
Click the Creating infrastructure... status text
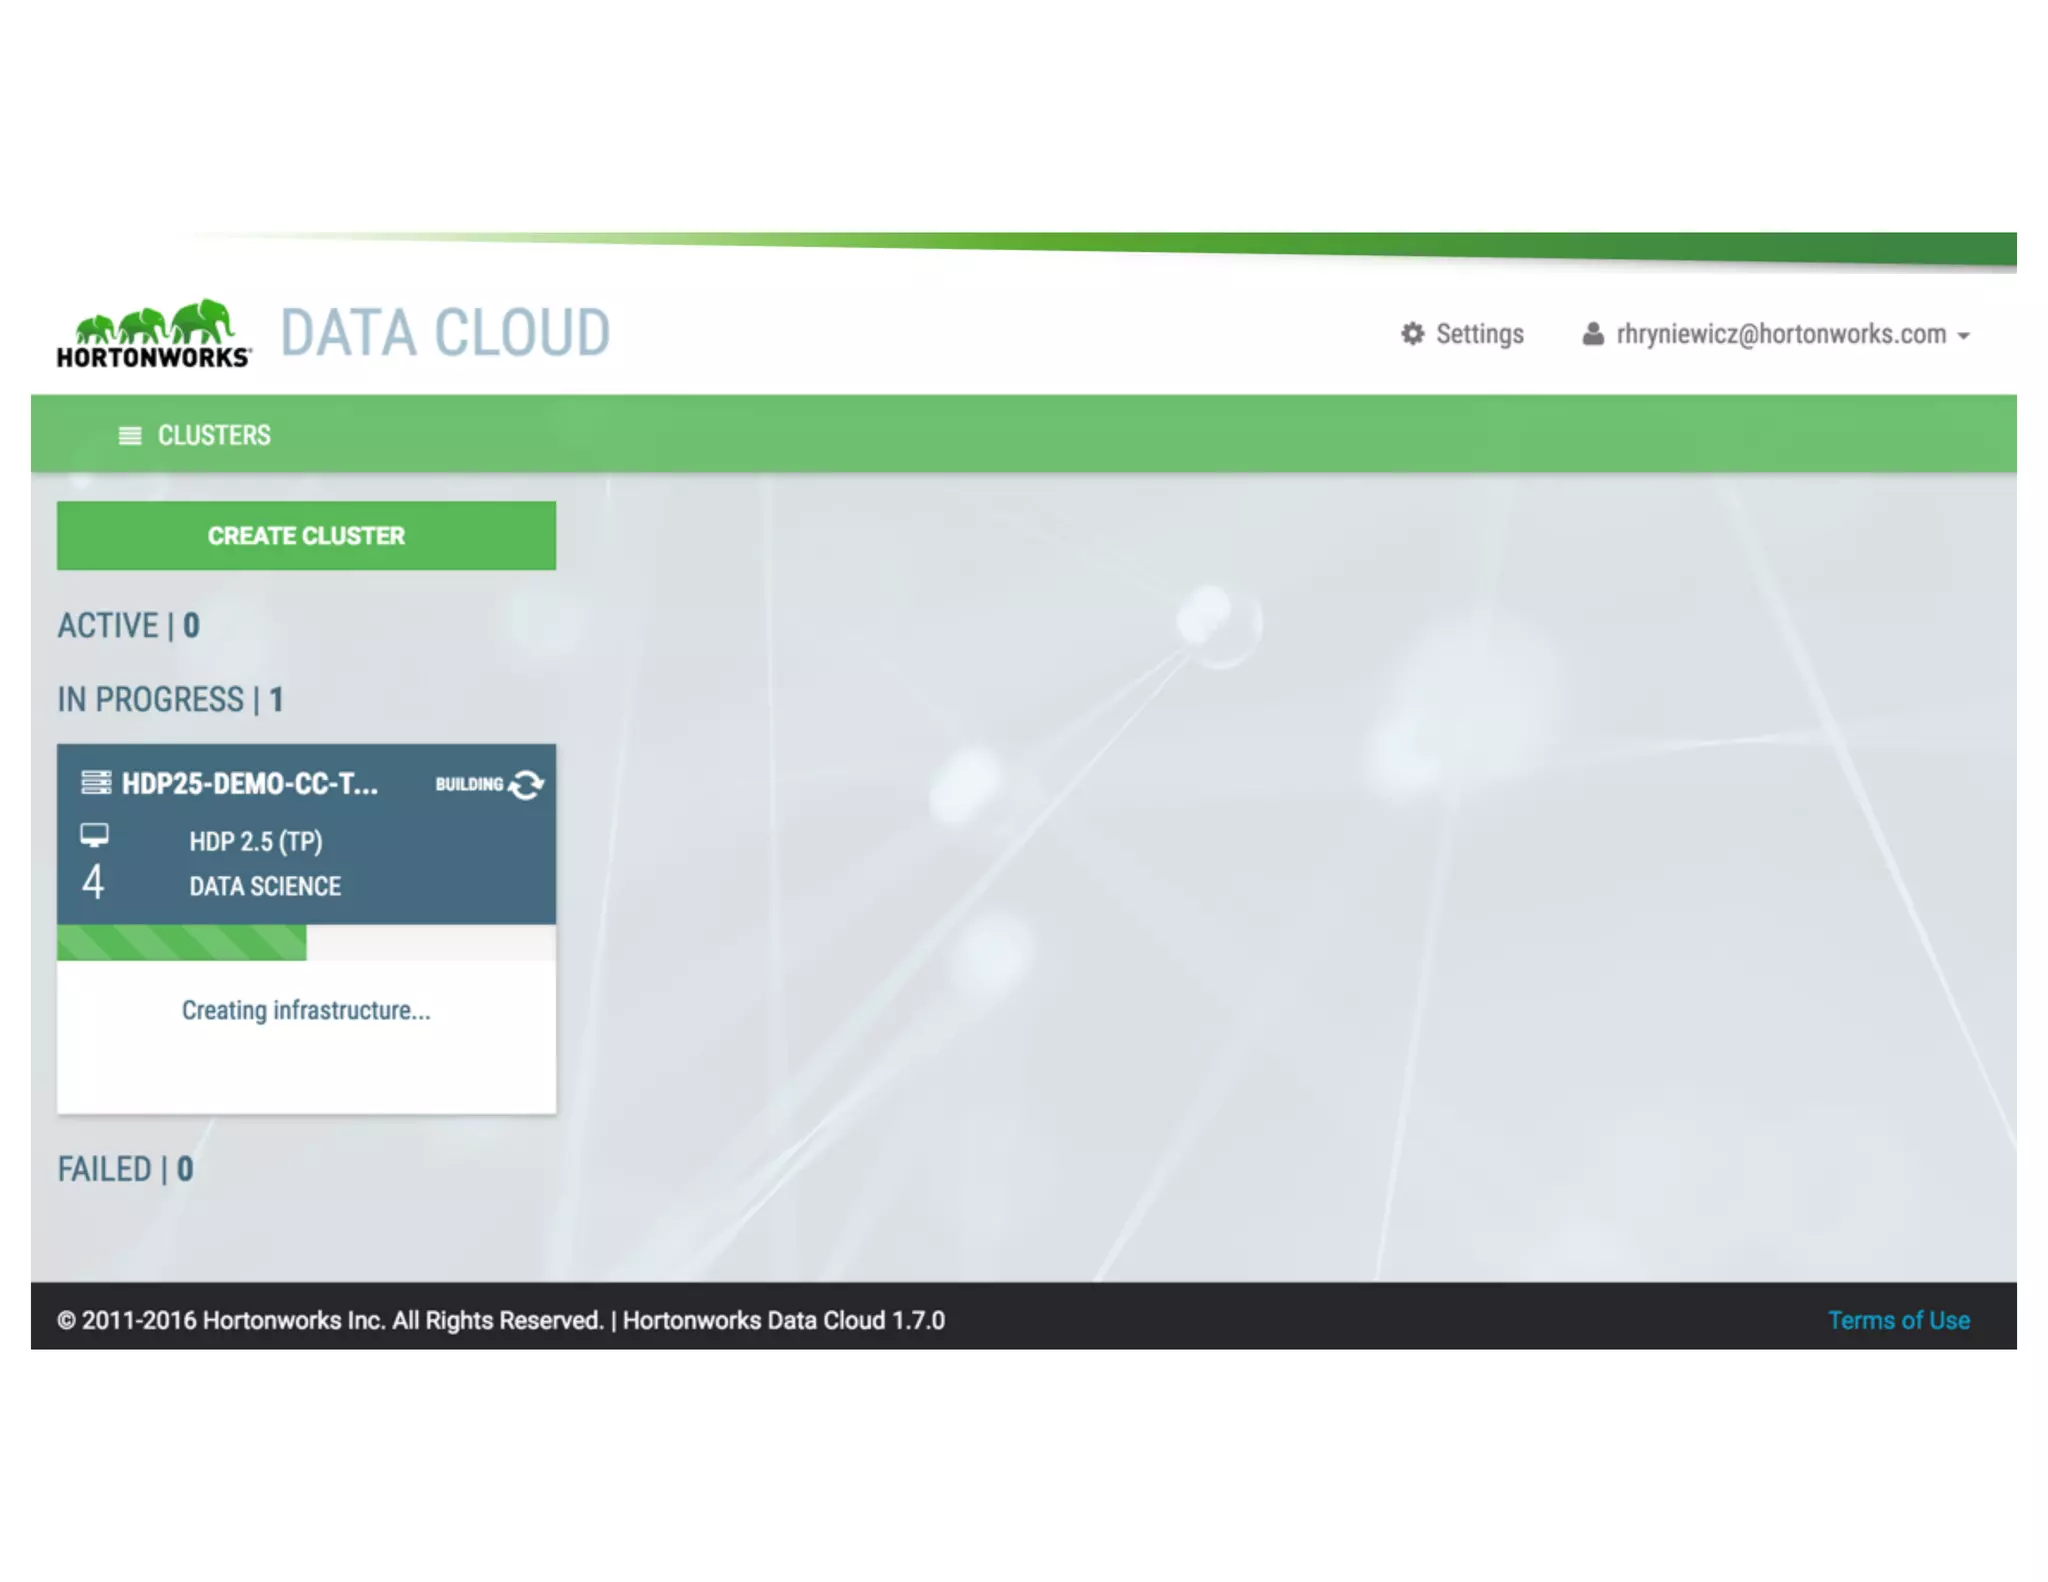306,1011
